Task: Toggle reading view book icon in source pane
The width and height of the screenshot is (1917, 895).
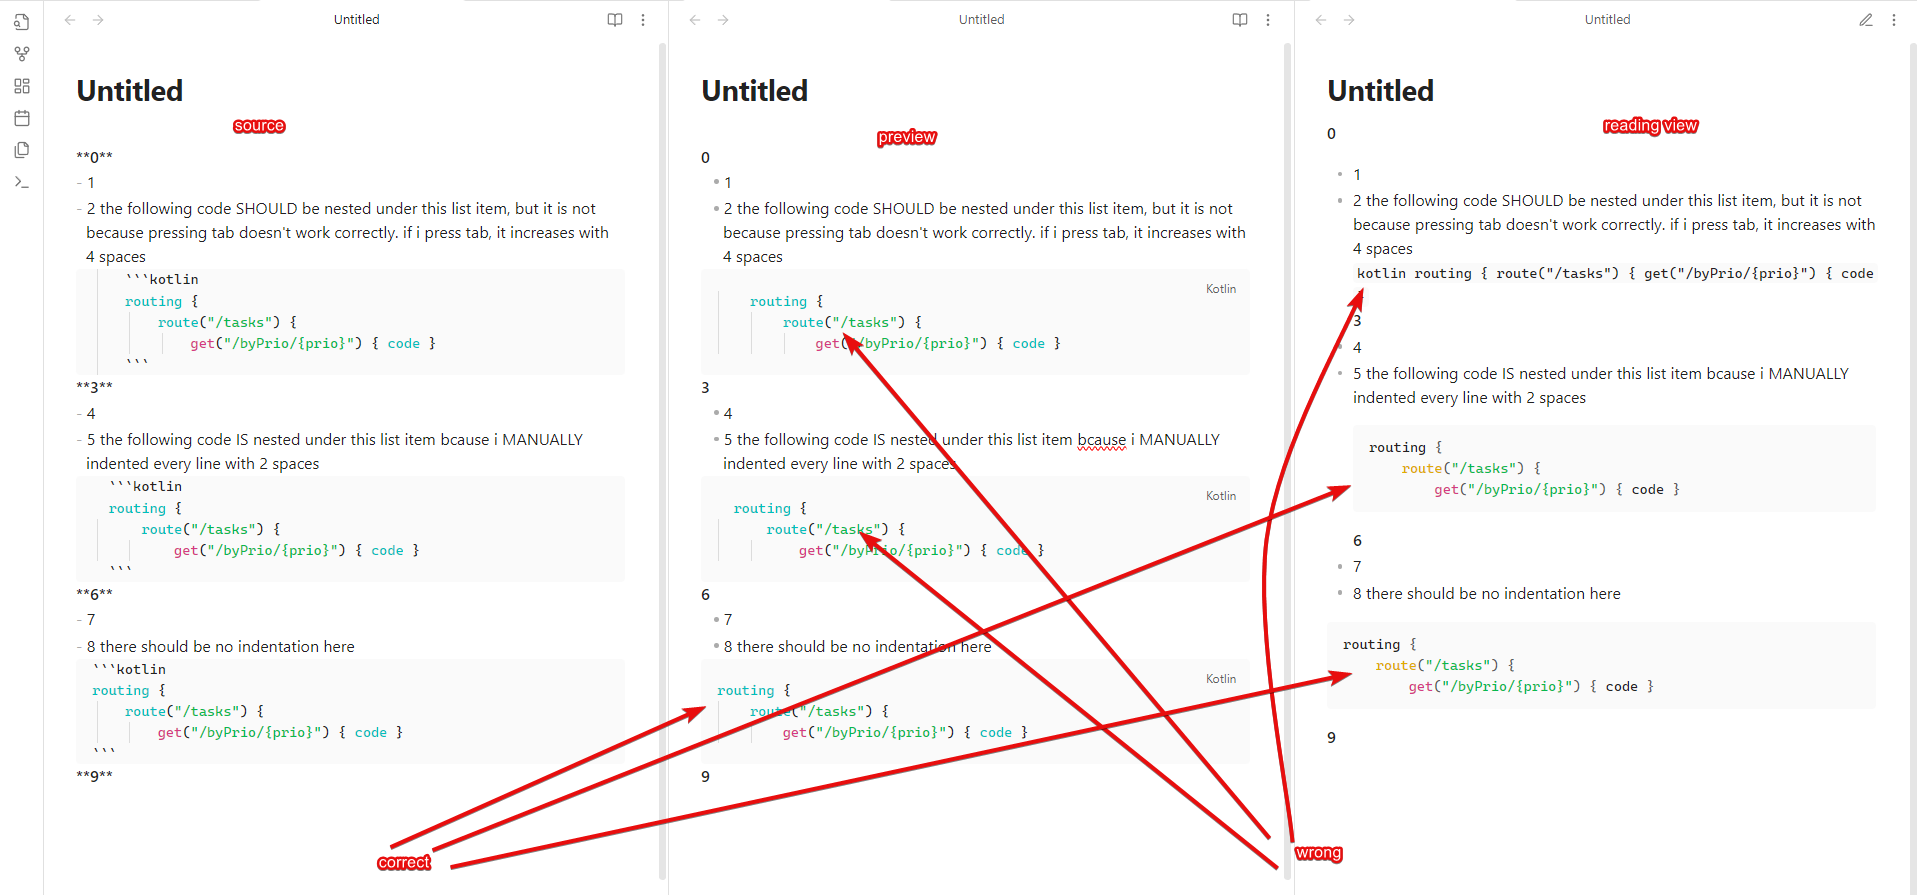Action: pyautogui.click(x=615, y=19)
